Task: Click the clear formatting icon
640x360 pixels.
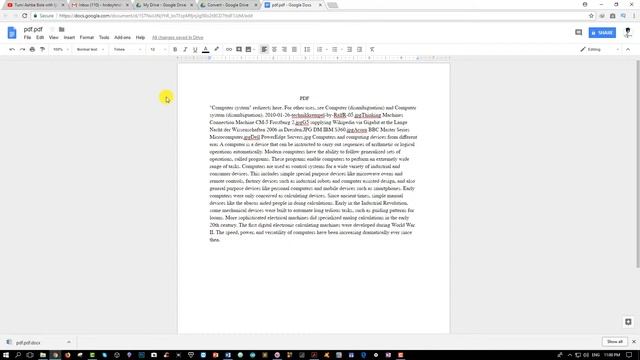Action: [372, 49]
